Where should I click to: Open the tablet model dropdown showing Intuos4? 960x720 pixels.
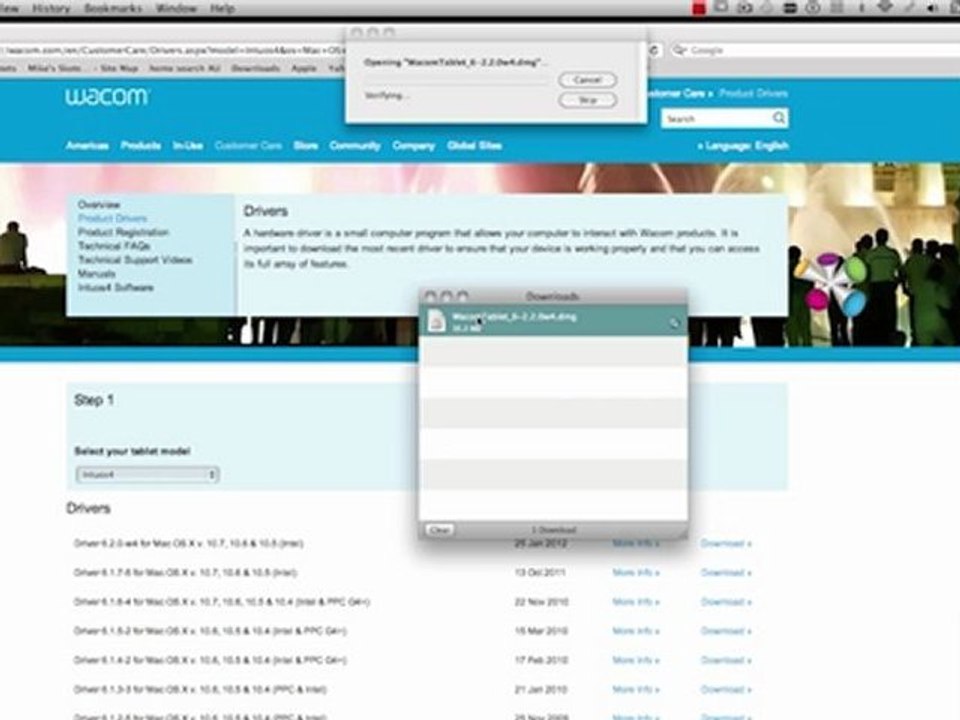(148, 474)
